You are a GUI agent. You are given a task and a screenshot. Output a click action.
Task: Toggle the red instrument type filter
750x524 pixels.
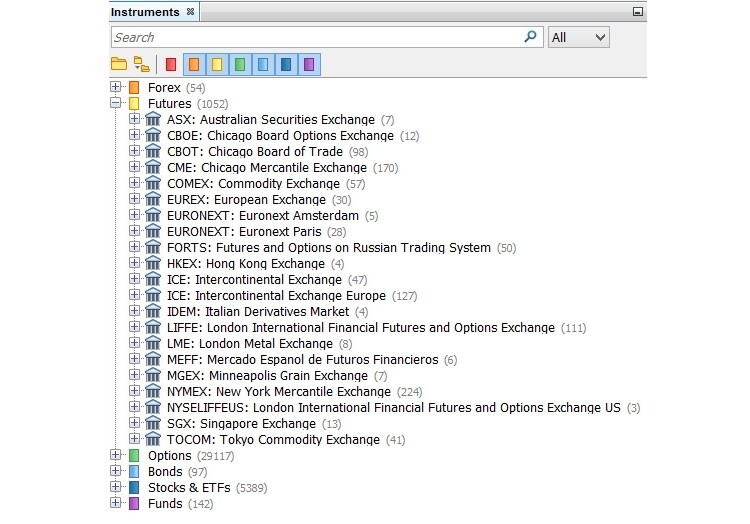pyautogui.click(x=171, y=64)
